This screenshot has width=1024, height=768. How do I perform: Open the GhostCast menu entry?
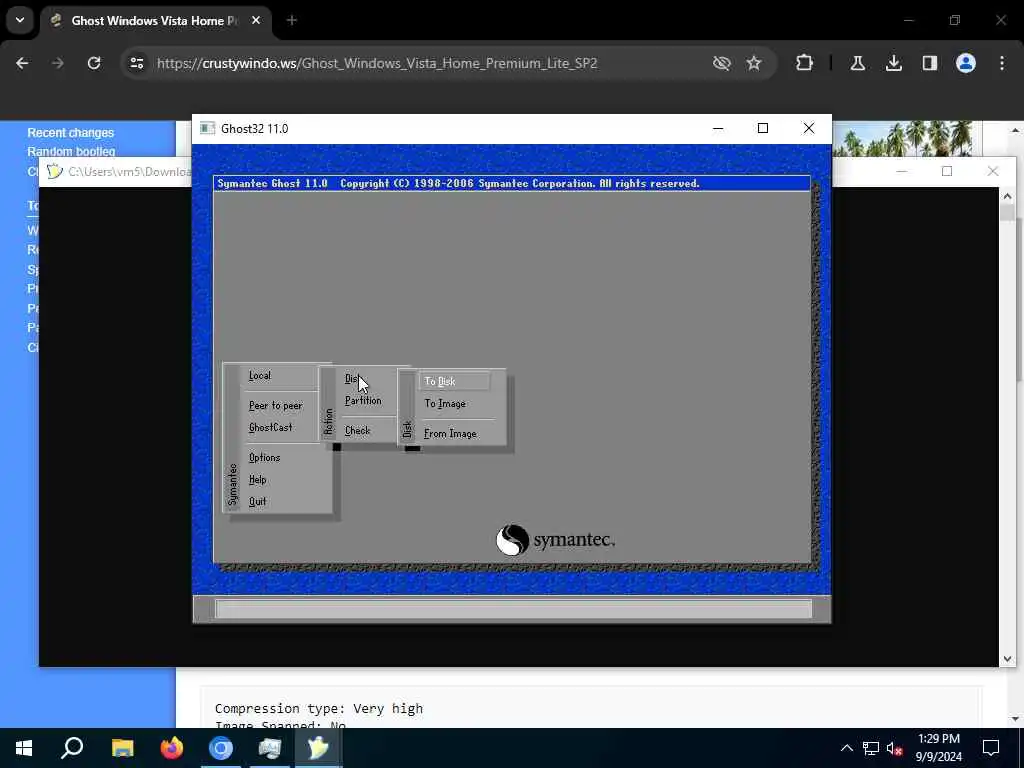(x=270, y=427)
